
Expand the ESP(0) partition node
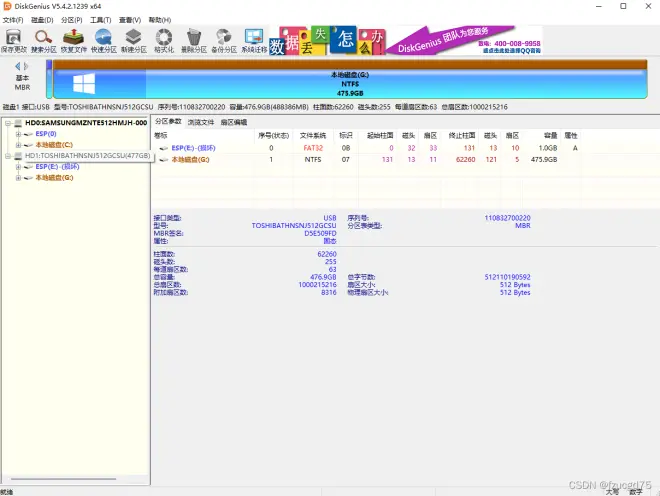pos(18,134)
